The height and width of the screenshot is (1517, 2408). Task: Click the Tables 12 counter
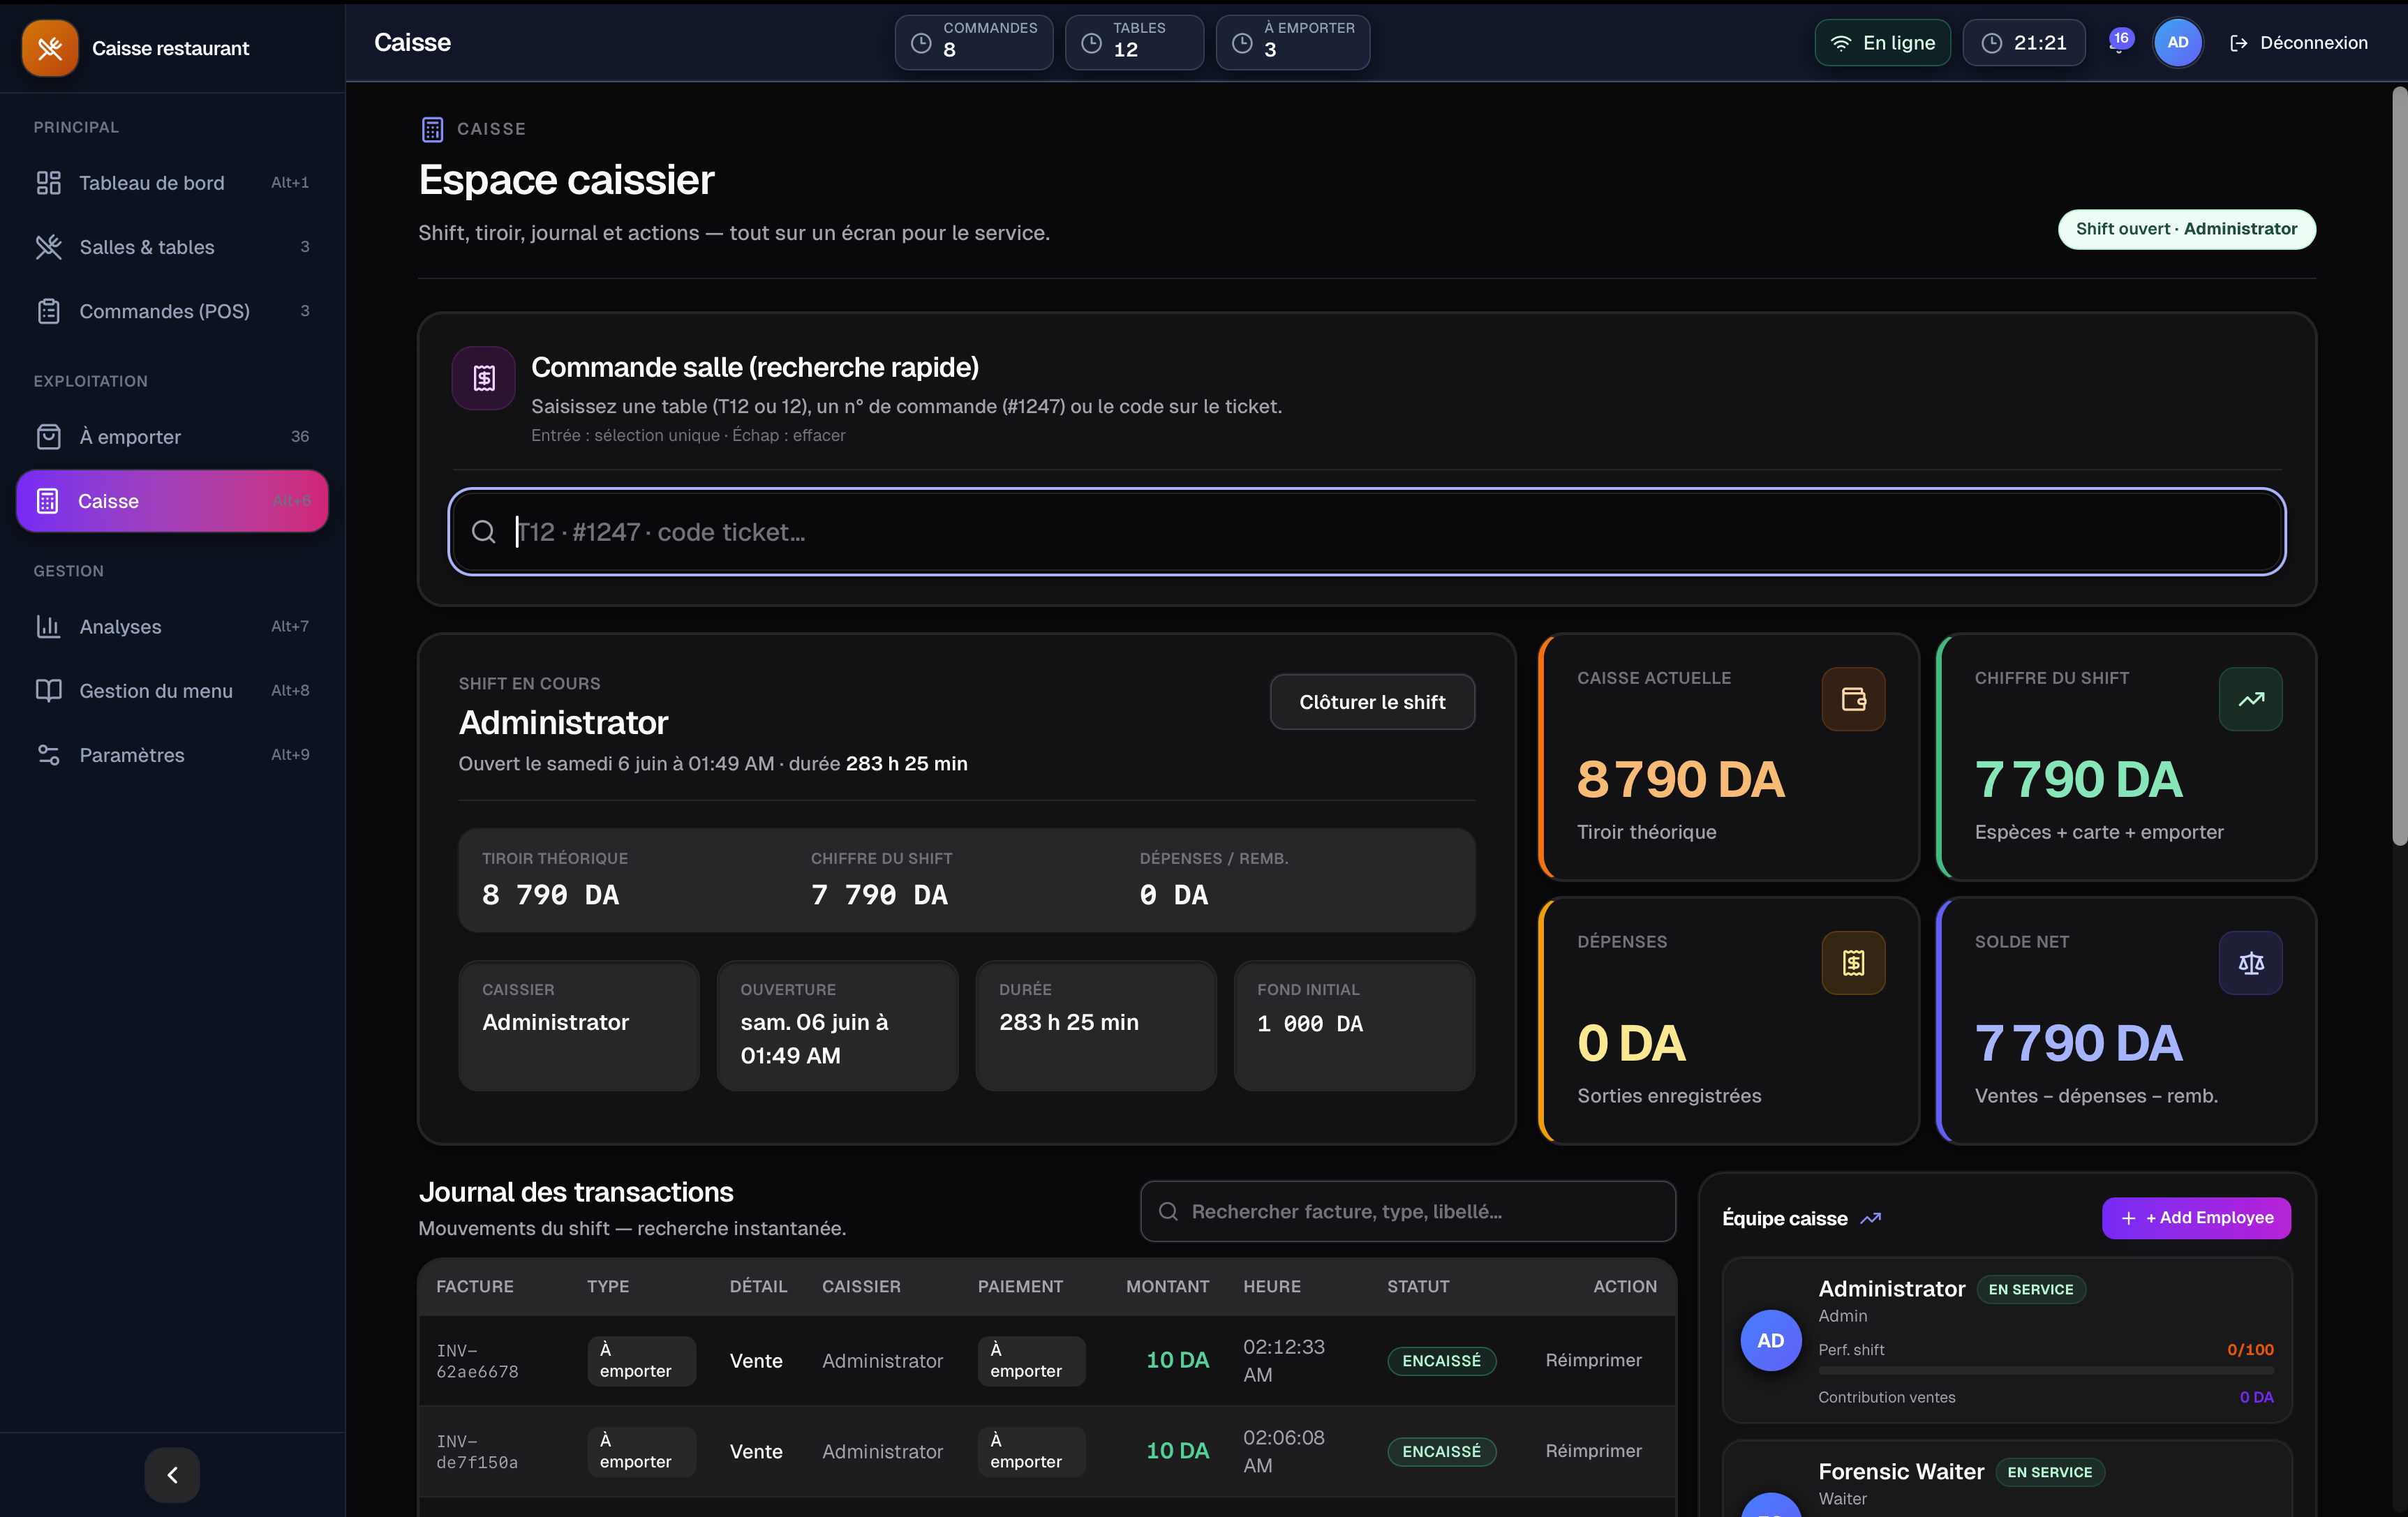[1134, 43]
